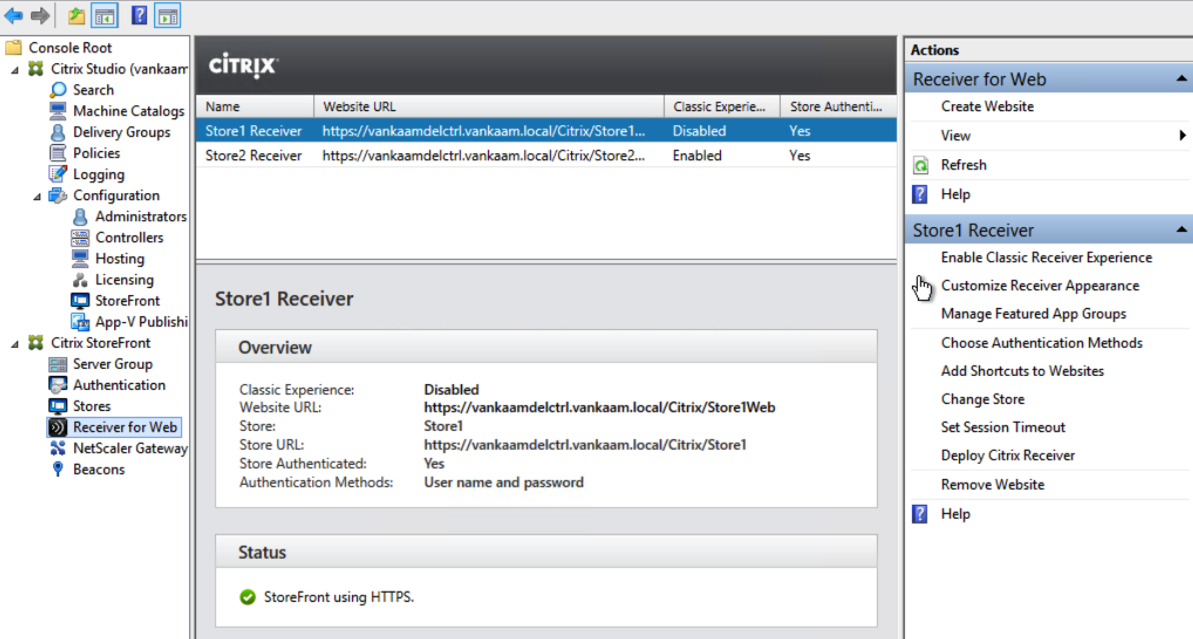Click the Logging icon

tap(58, 174)
